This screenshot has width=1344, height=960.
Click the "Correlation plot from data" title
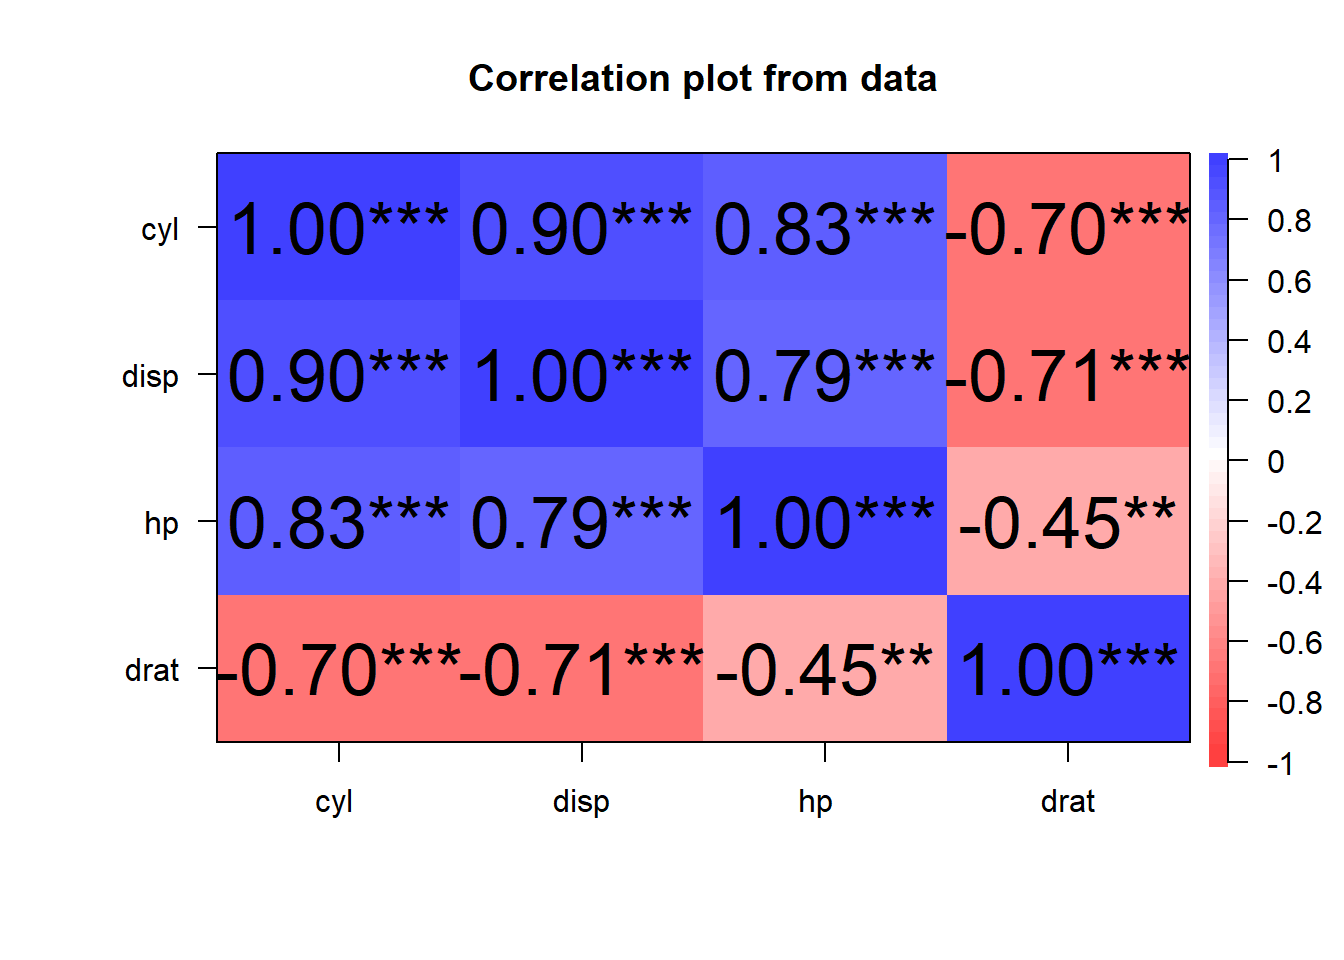click(x=702, y=79)
